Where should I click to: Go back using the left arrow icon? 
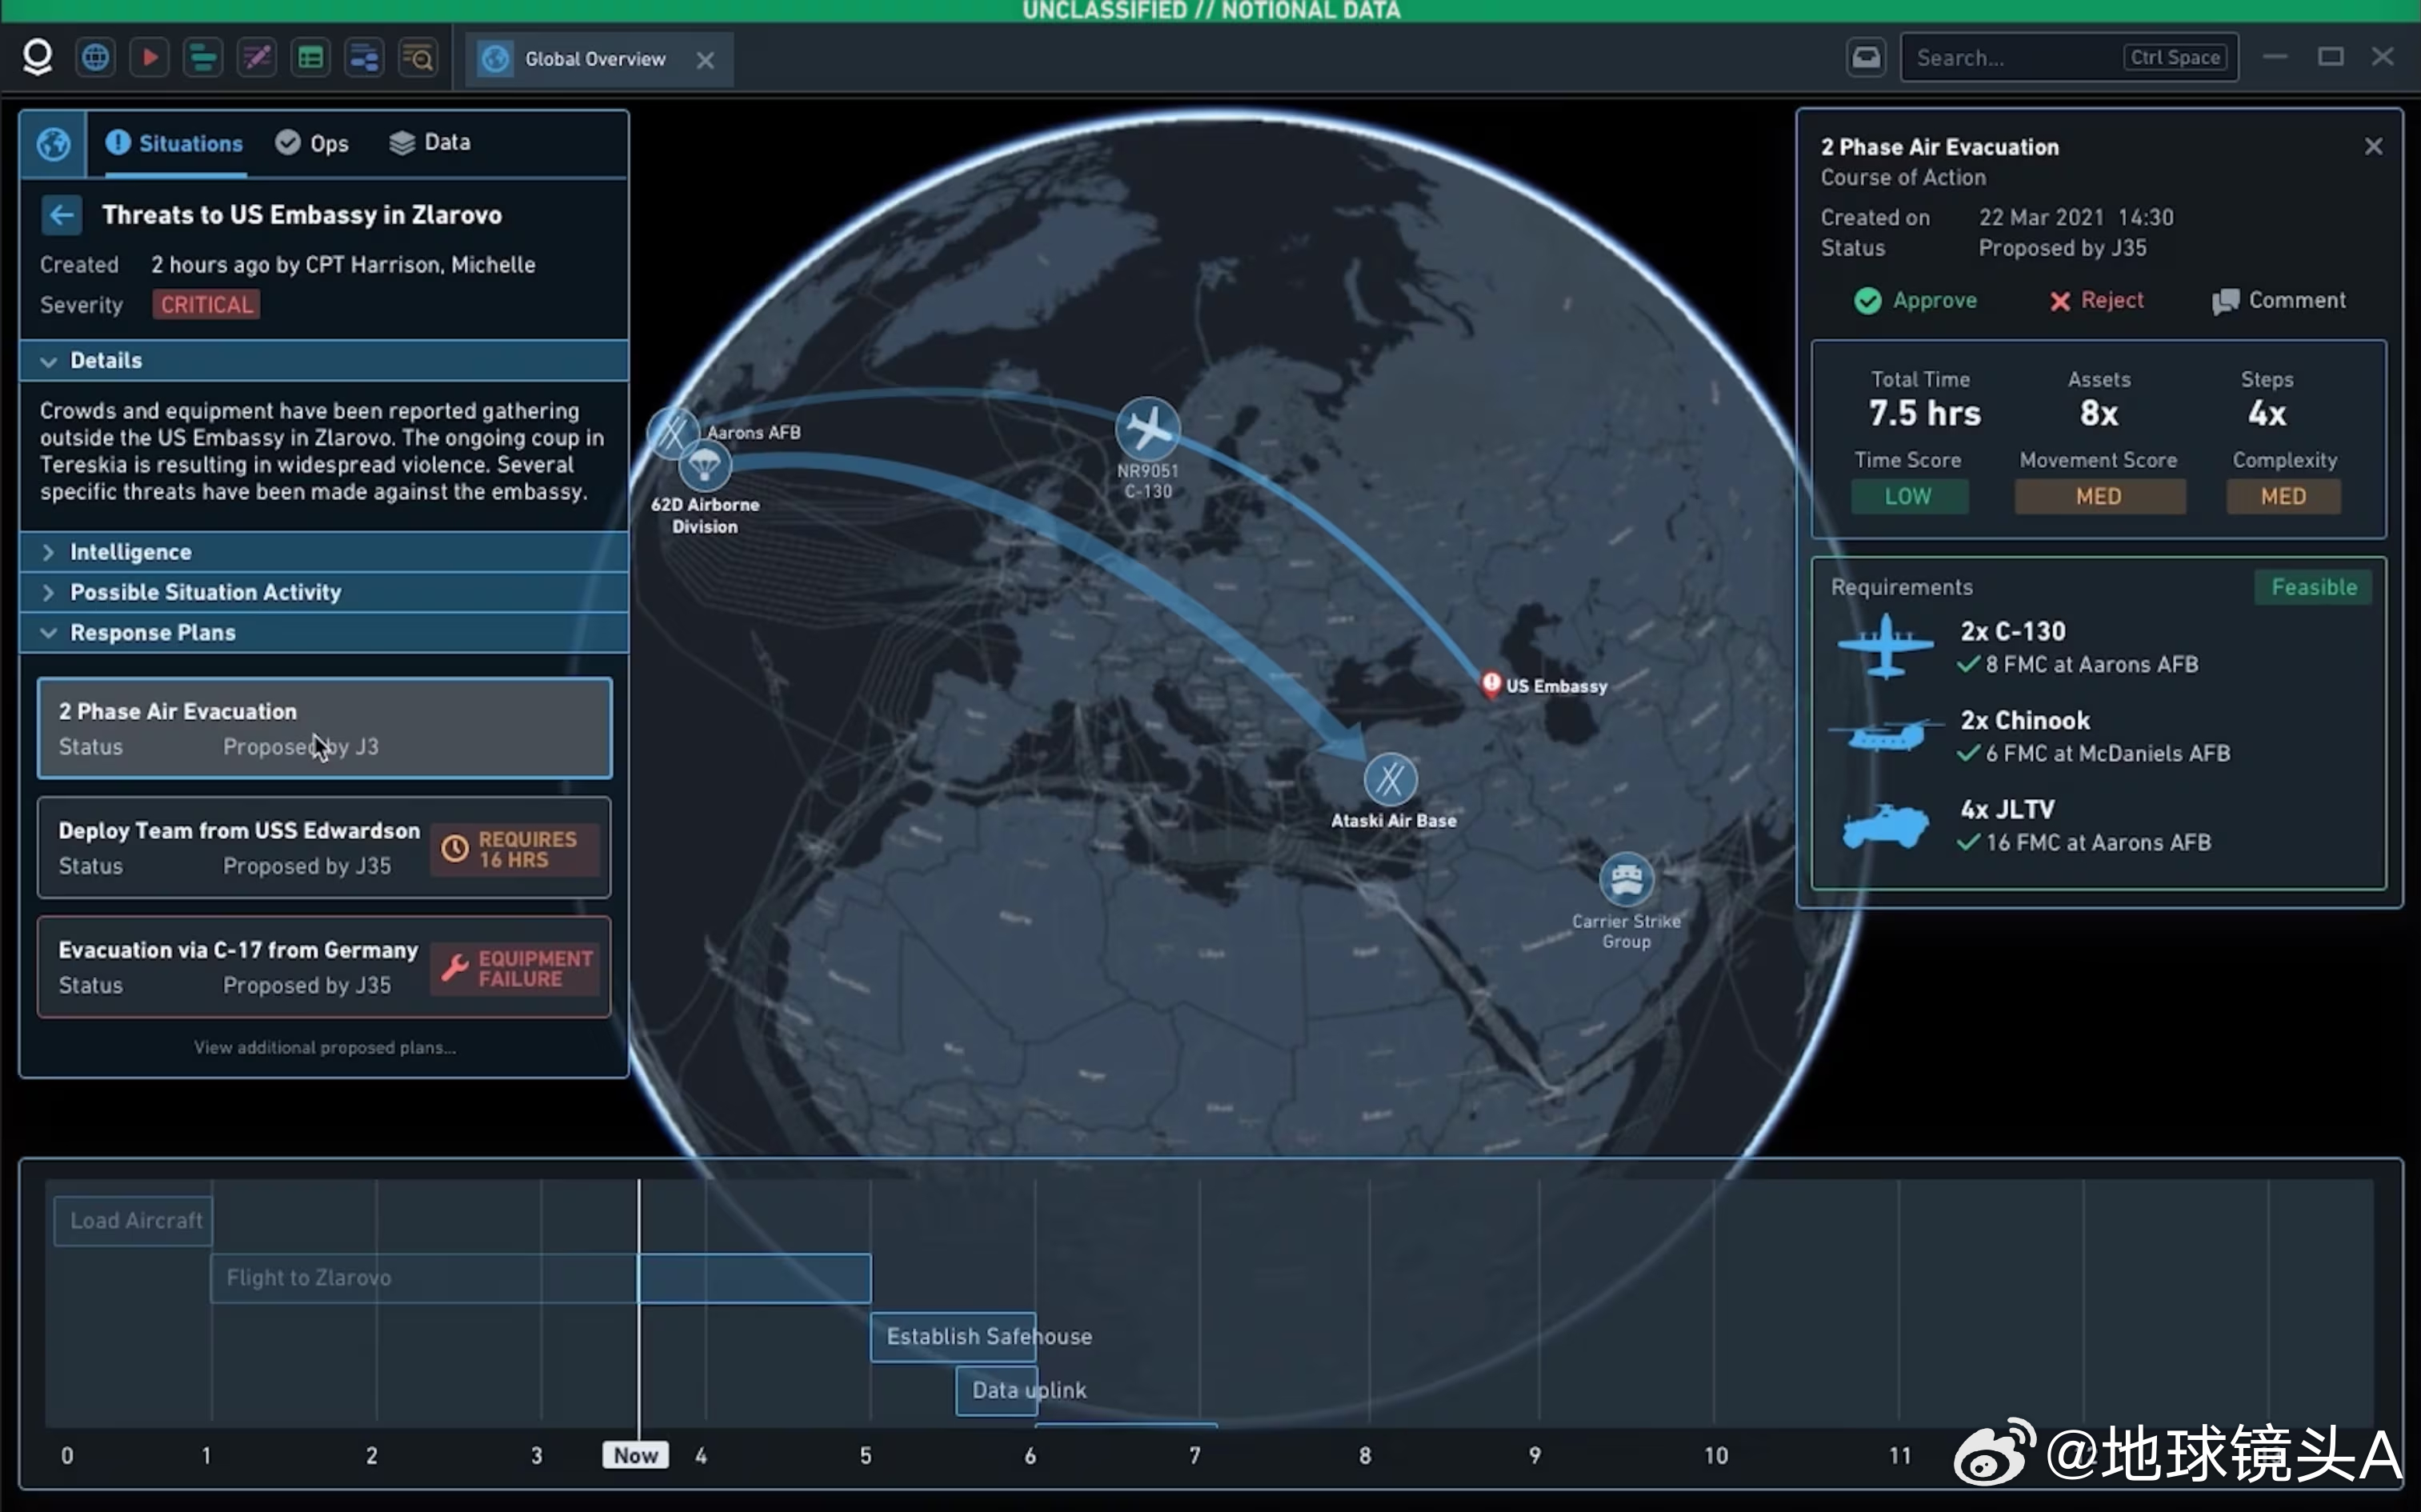coord(62,215)
